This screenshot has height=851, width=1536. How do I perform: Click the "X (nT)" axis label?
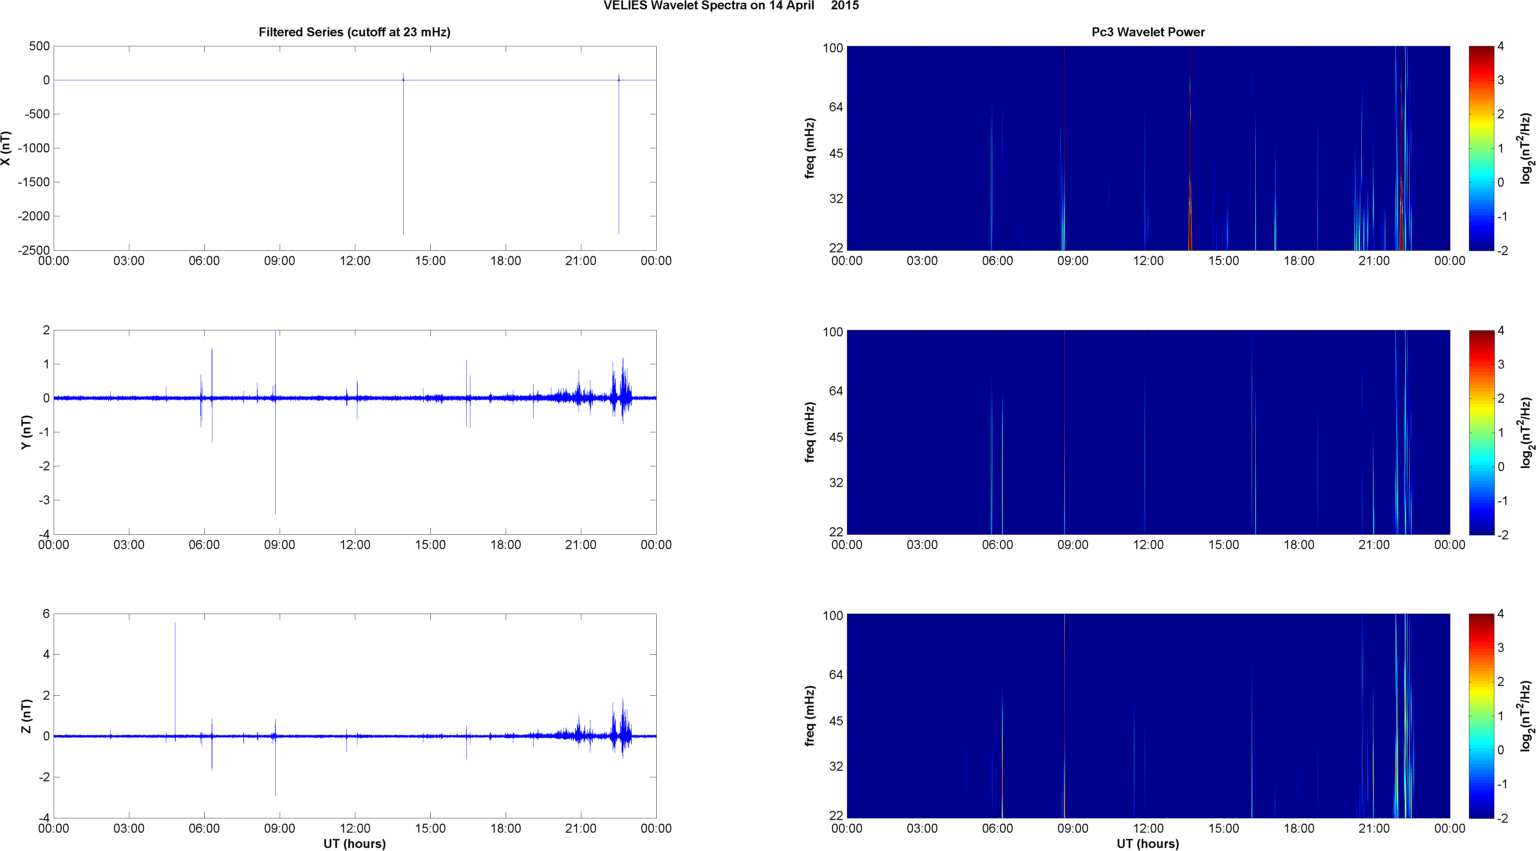7,148
